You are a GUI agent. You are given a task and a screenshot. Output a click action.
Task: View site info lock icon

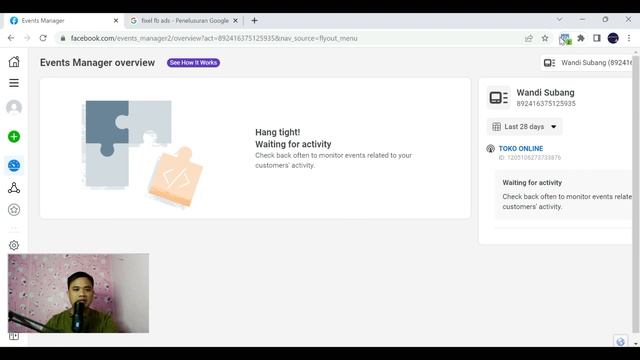pyautogui.click(x=62, y=38)
